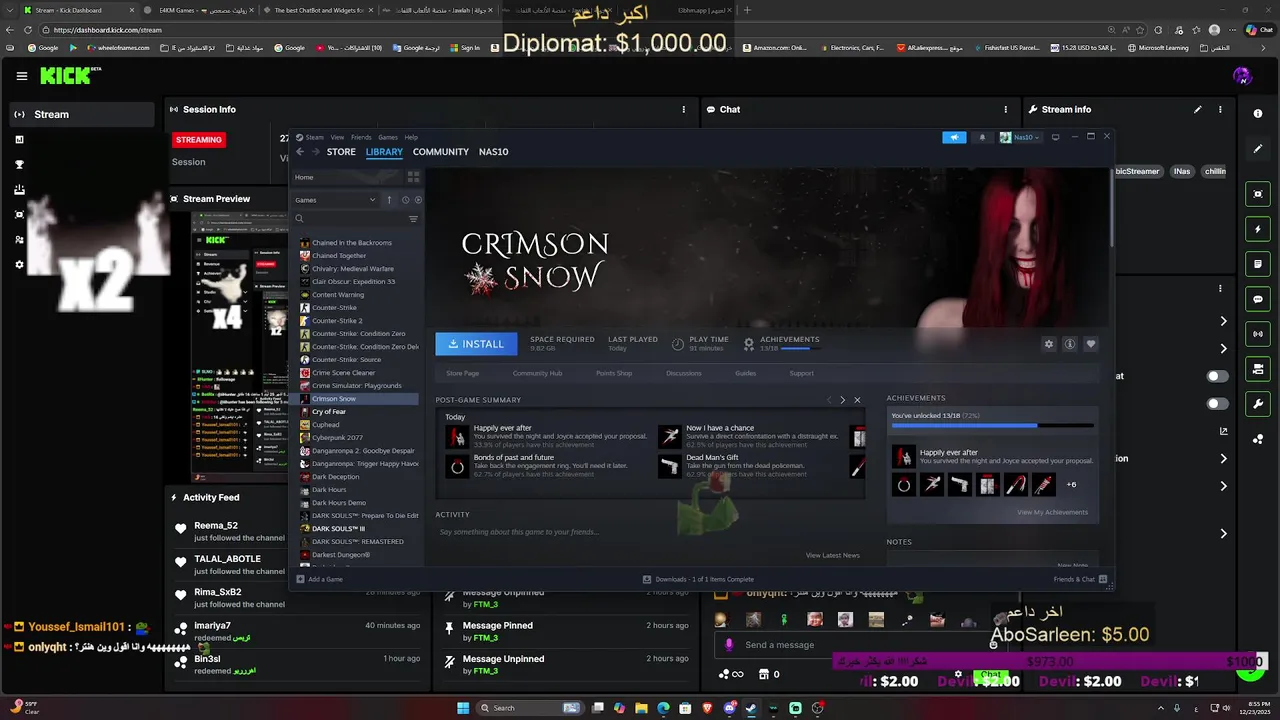Click the Stream item in Kick sidebar
The image size is (1280, 720).
coord(82,114)
